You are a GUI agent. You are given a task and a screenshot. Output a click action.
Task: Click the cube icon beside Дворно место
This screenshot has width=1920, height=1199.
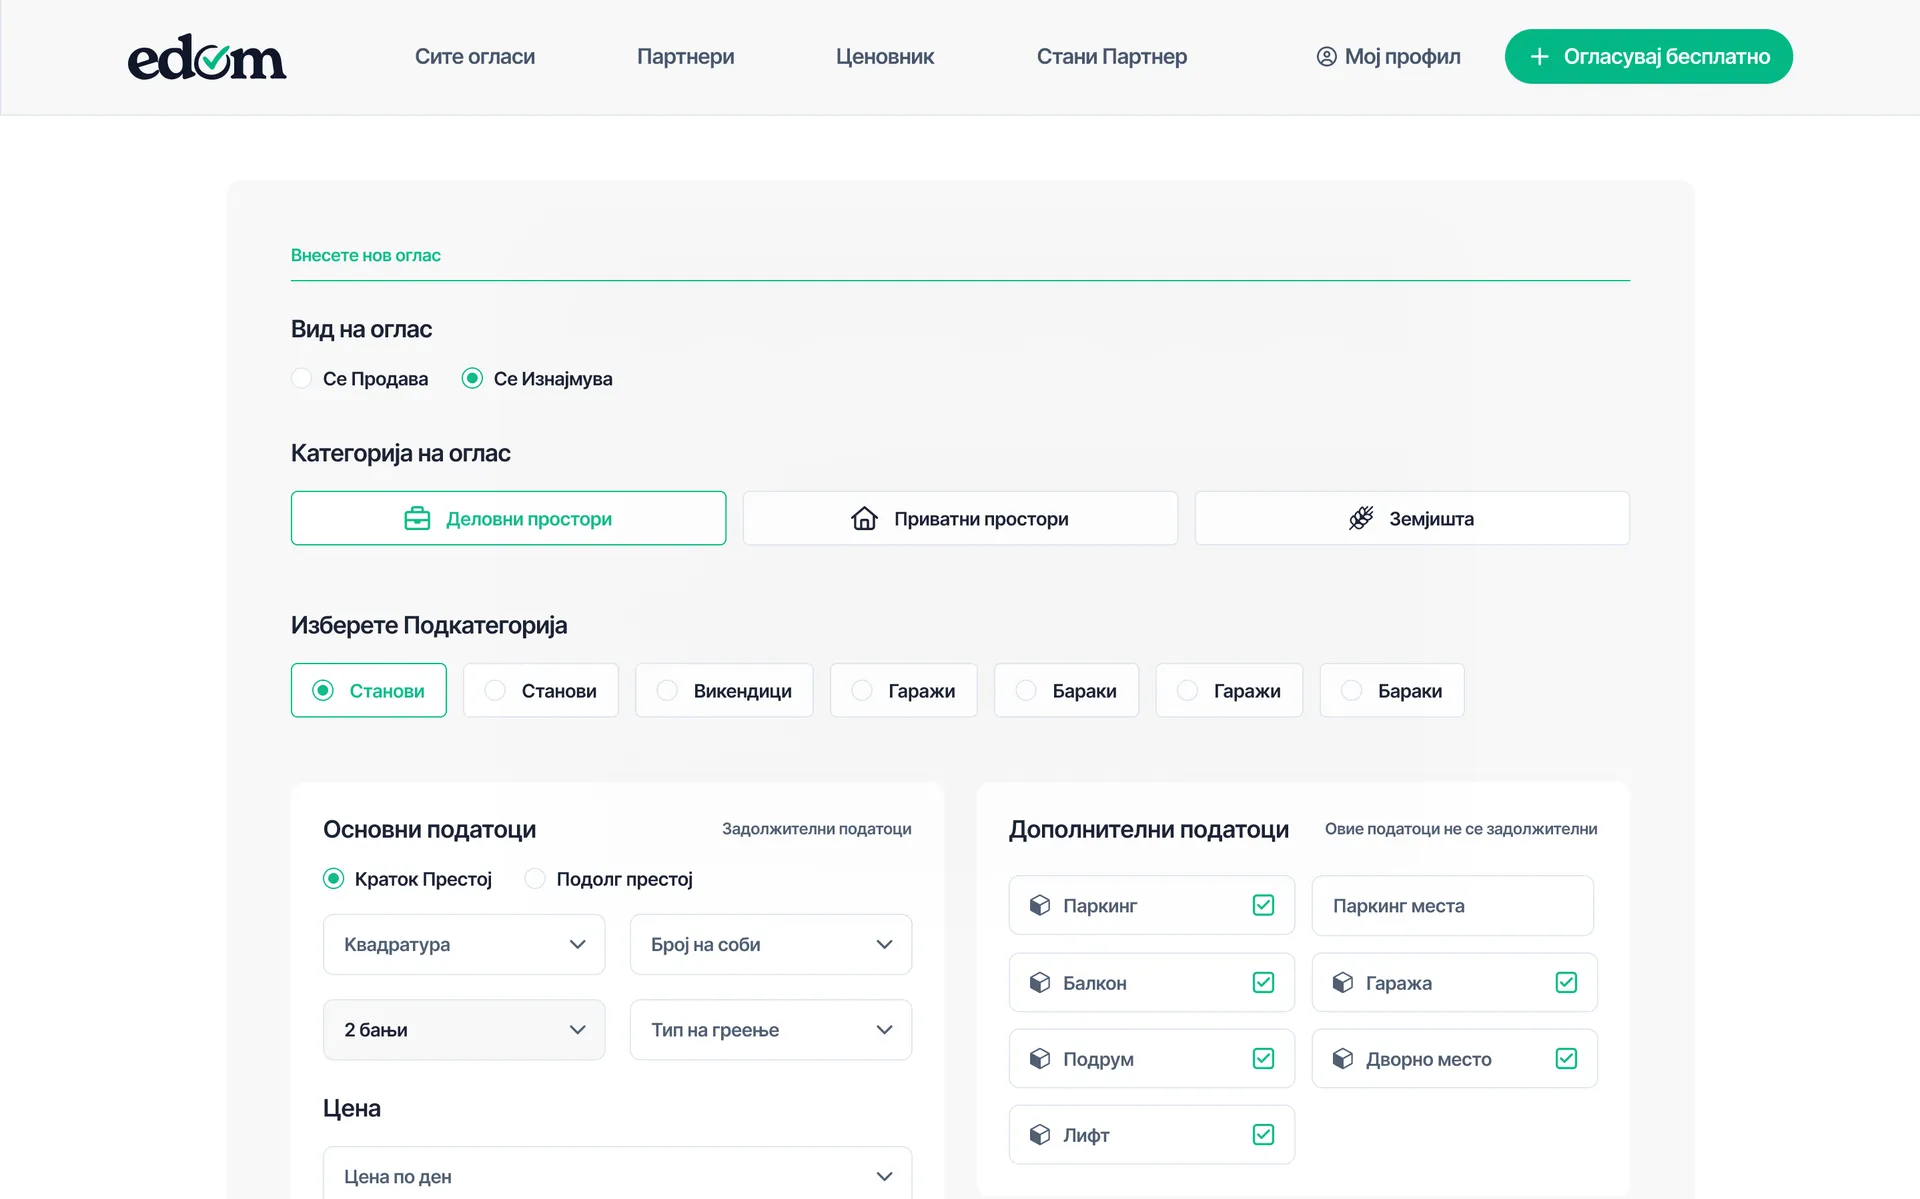[x=1343, y=1058]
